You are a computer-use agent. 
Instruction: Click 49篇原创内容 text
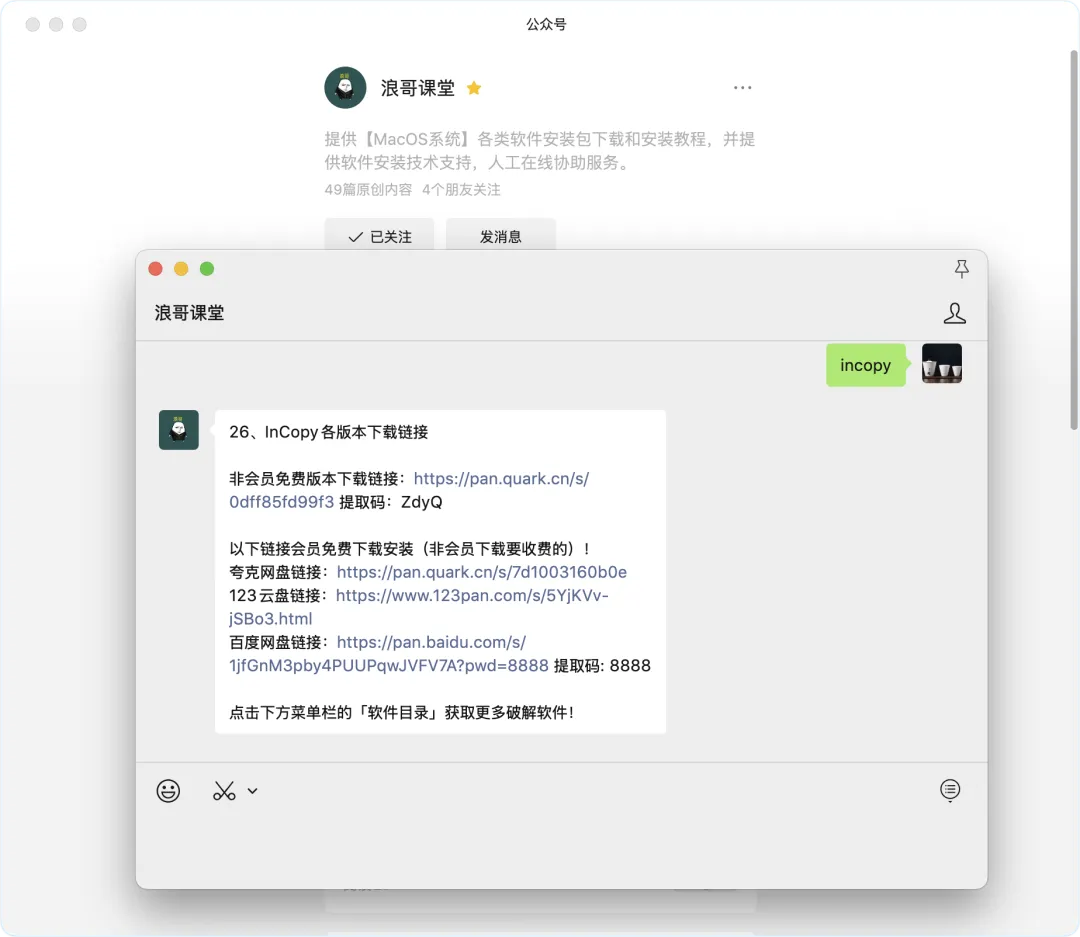pos(368,189)
